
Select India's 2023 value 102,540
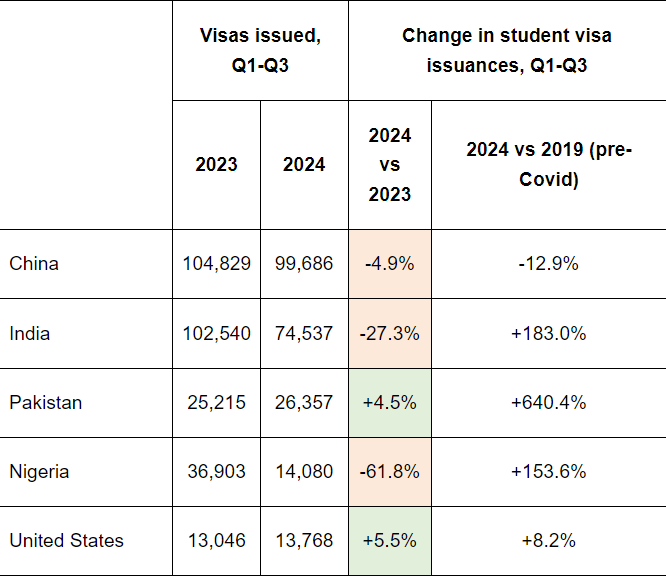(x=217, y=333)
